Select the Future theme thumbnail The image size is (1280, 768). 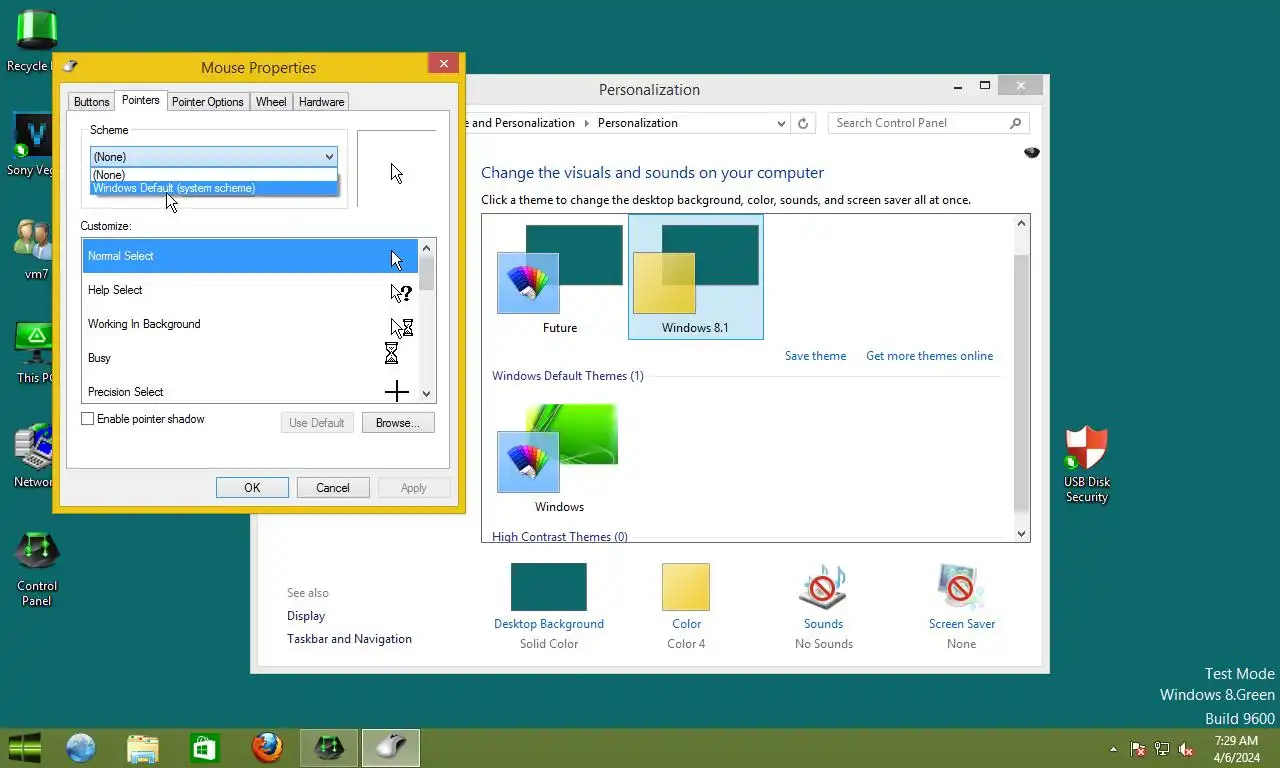pos(560,278)
